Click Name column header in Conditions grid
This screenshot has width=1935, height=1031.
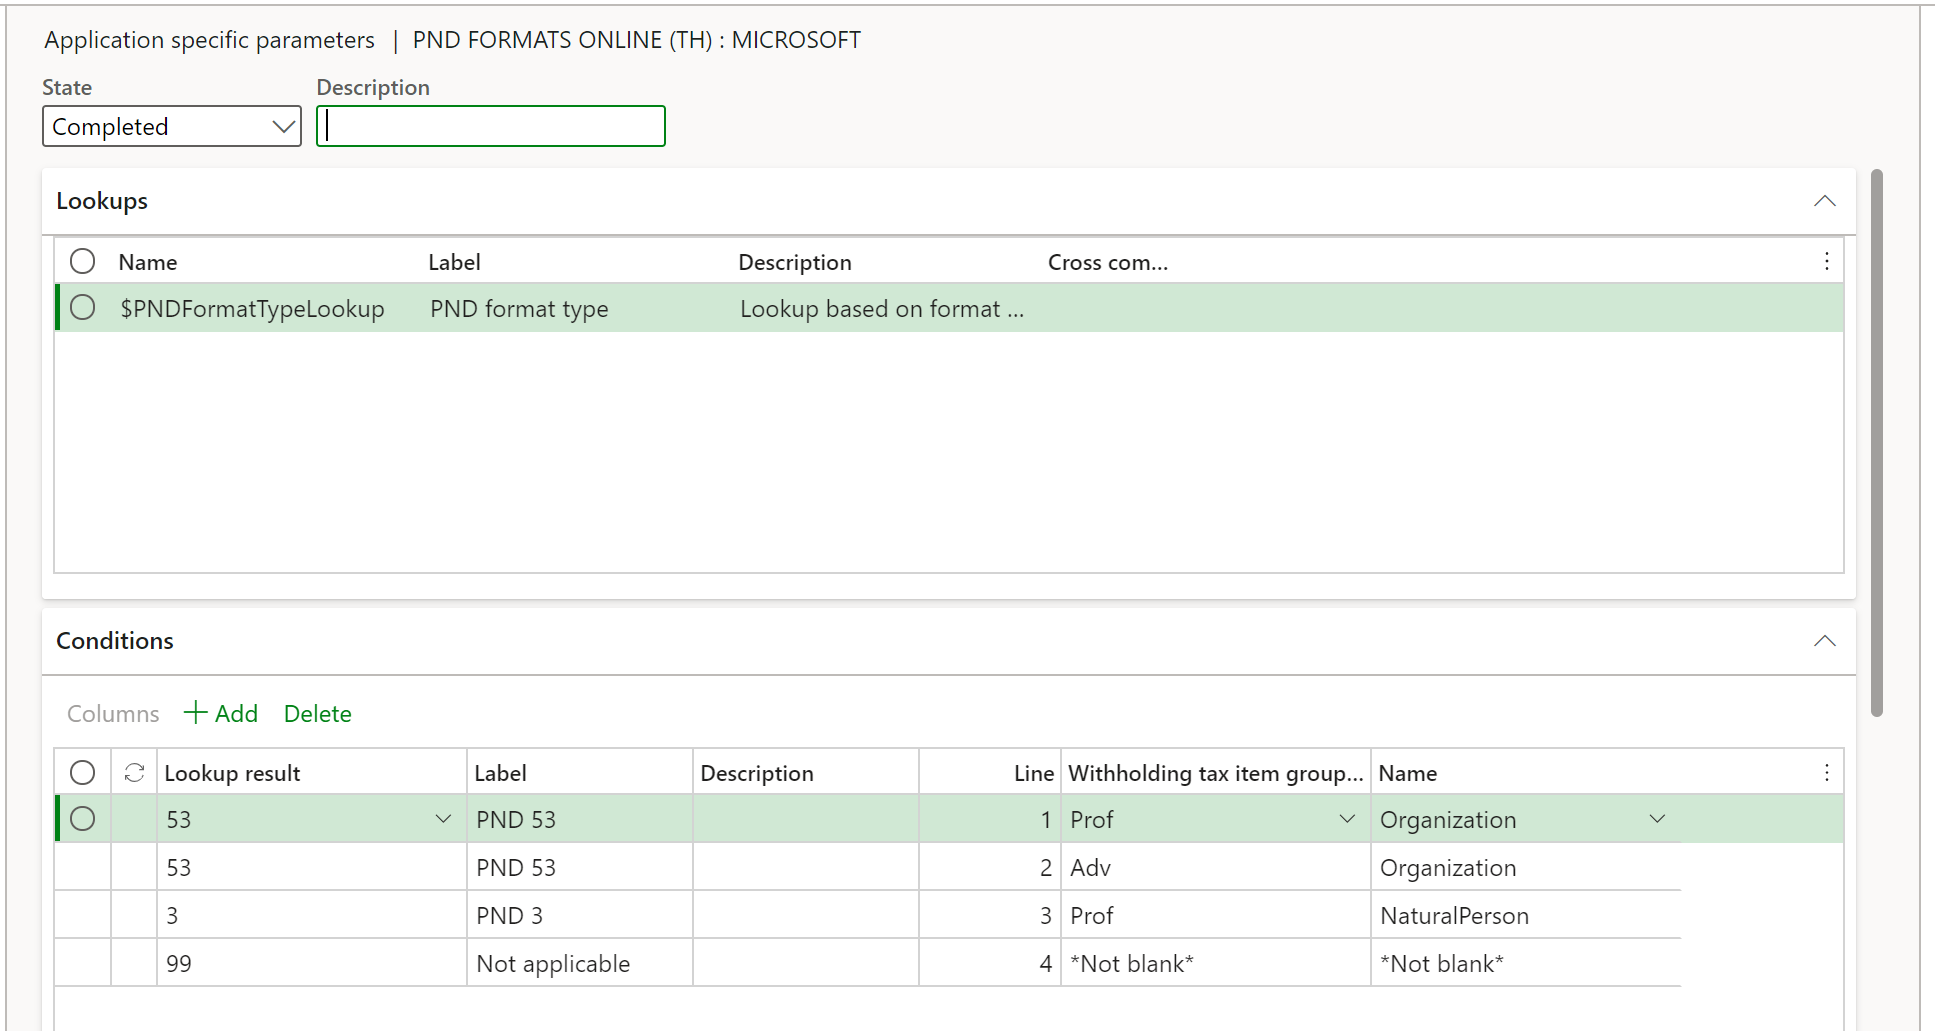(1407, 773)
